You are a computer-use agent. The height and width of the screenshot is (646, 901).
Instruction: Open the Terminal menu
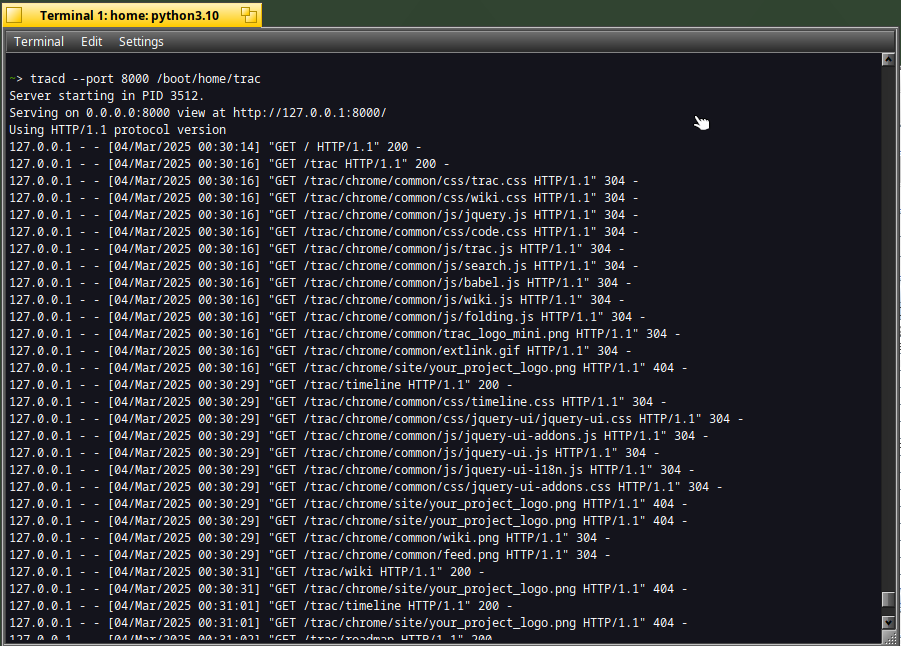click(39, 41)
